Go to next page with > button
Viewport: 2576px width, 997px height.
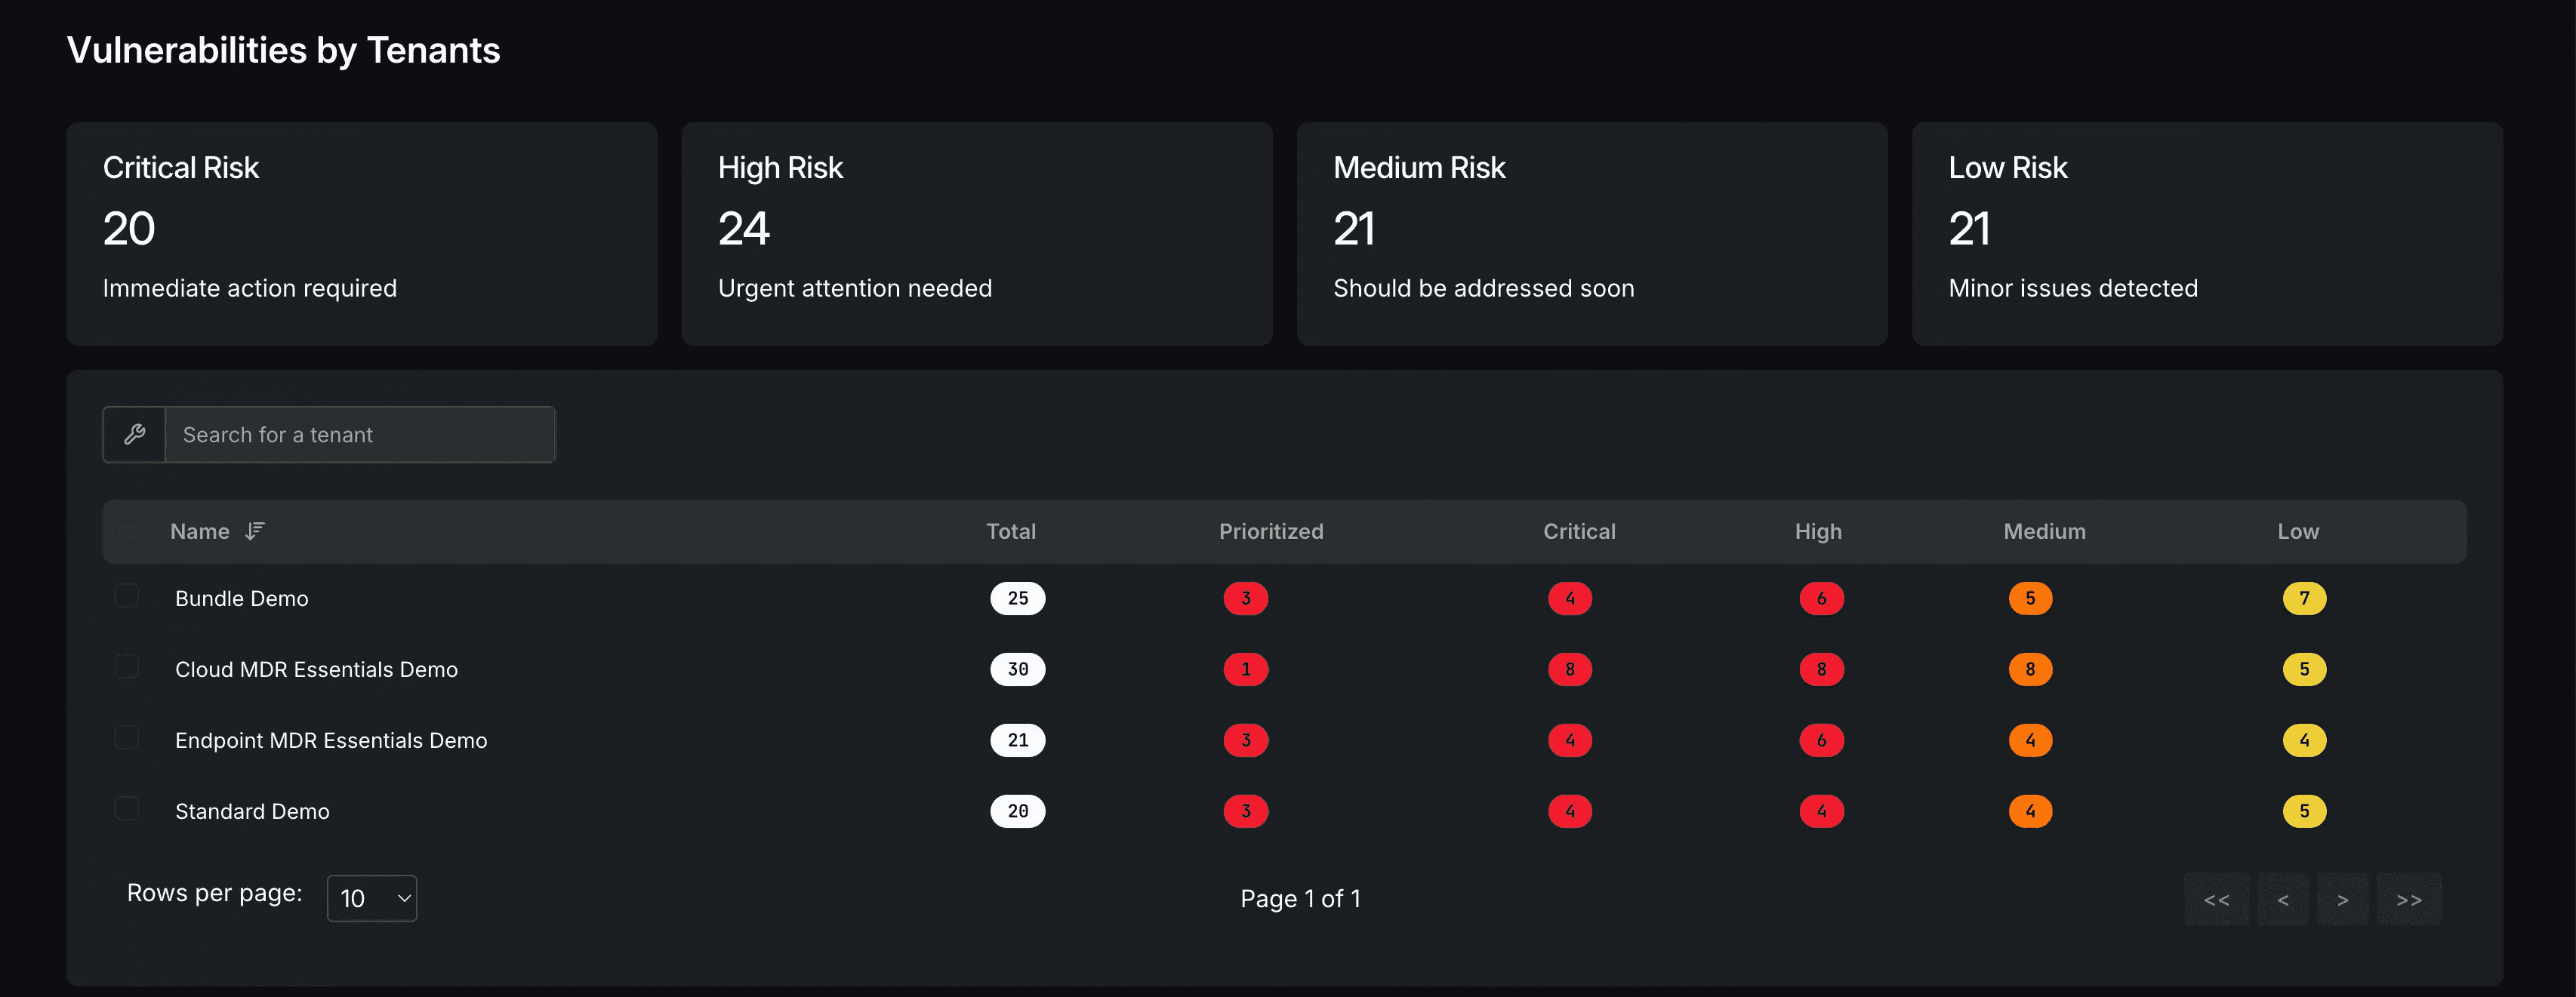(x=2342, y=899)
